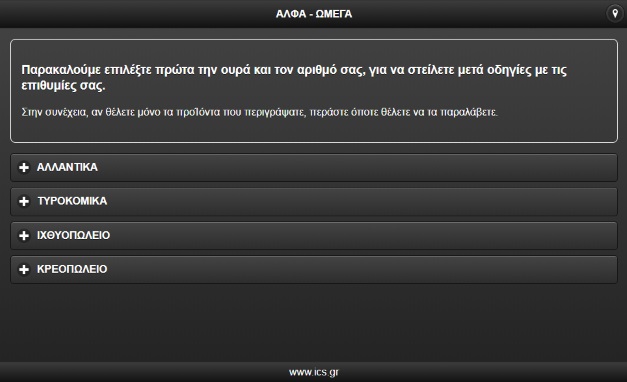The height and width of the screenshot is (382, 627).
Task: Expand the ΚΡΕΟΠΩΛΕΙΟ queue section
Action: (314, 270)
